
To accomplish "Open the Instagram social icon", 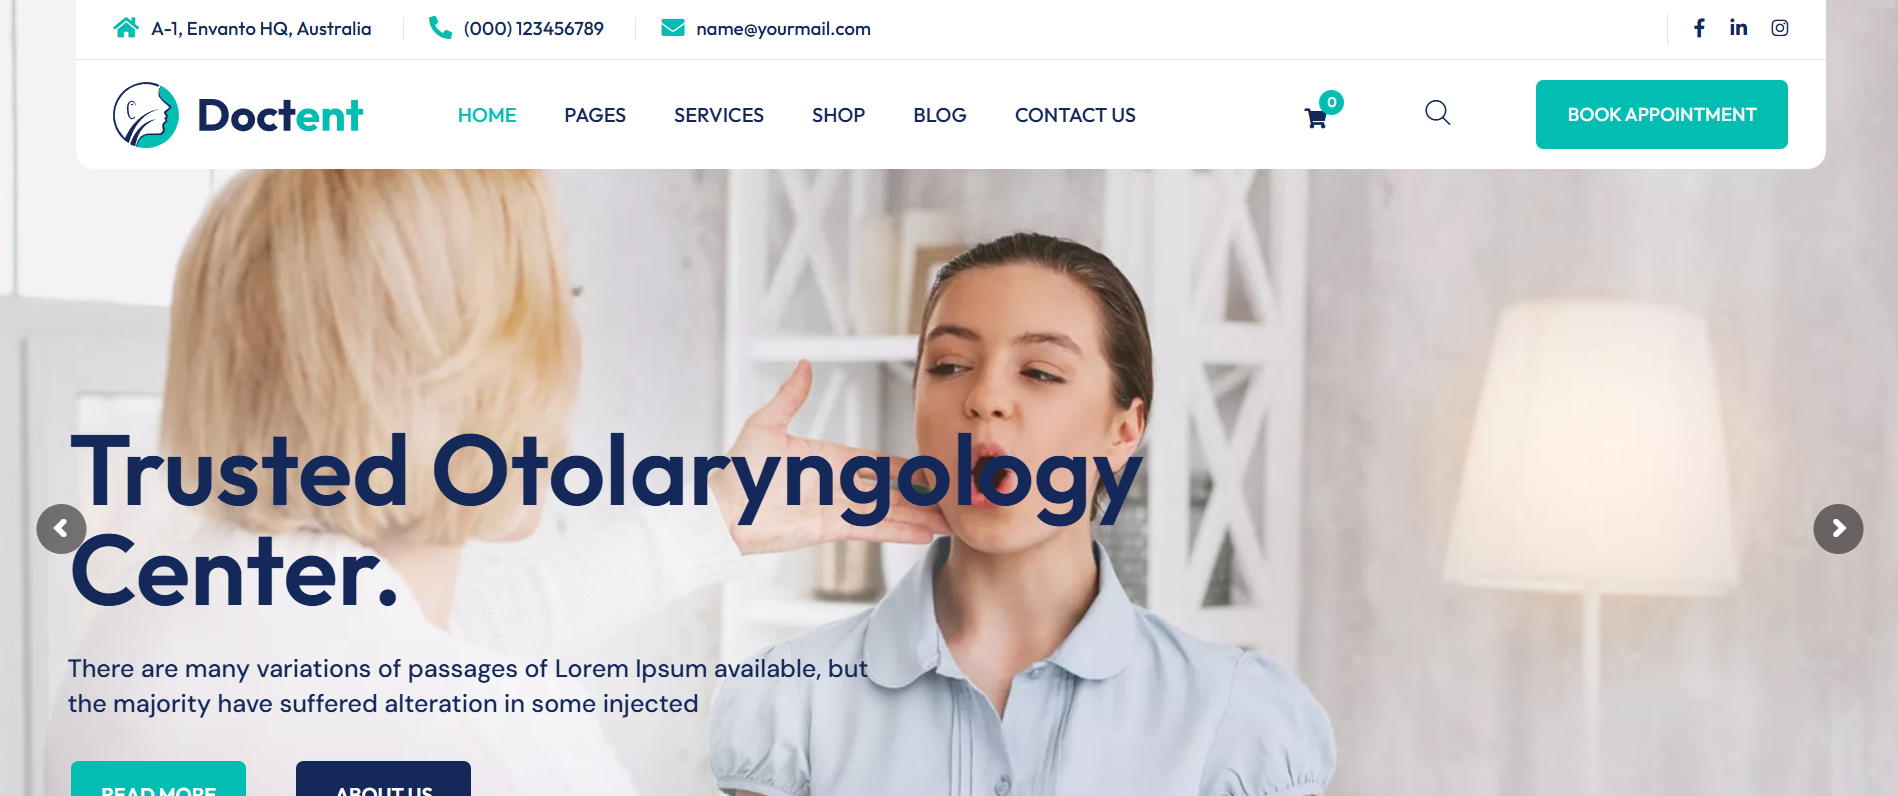I will coord(1780,28).
